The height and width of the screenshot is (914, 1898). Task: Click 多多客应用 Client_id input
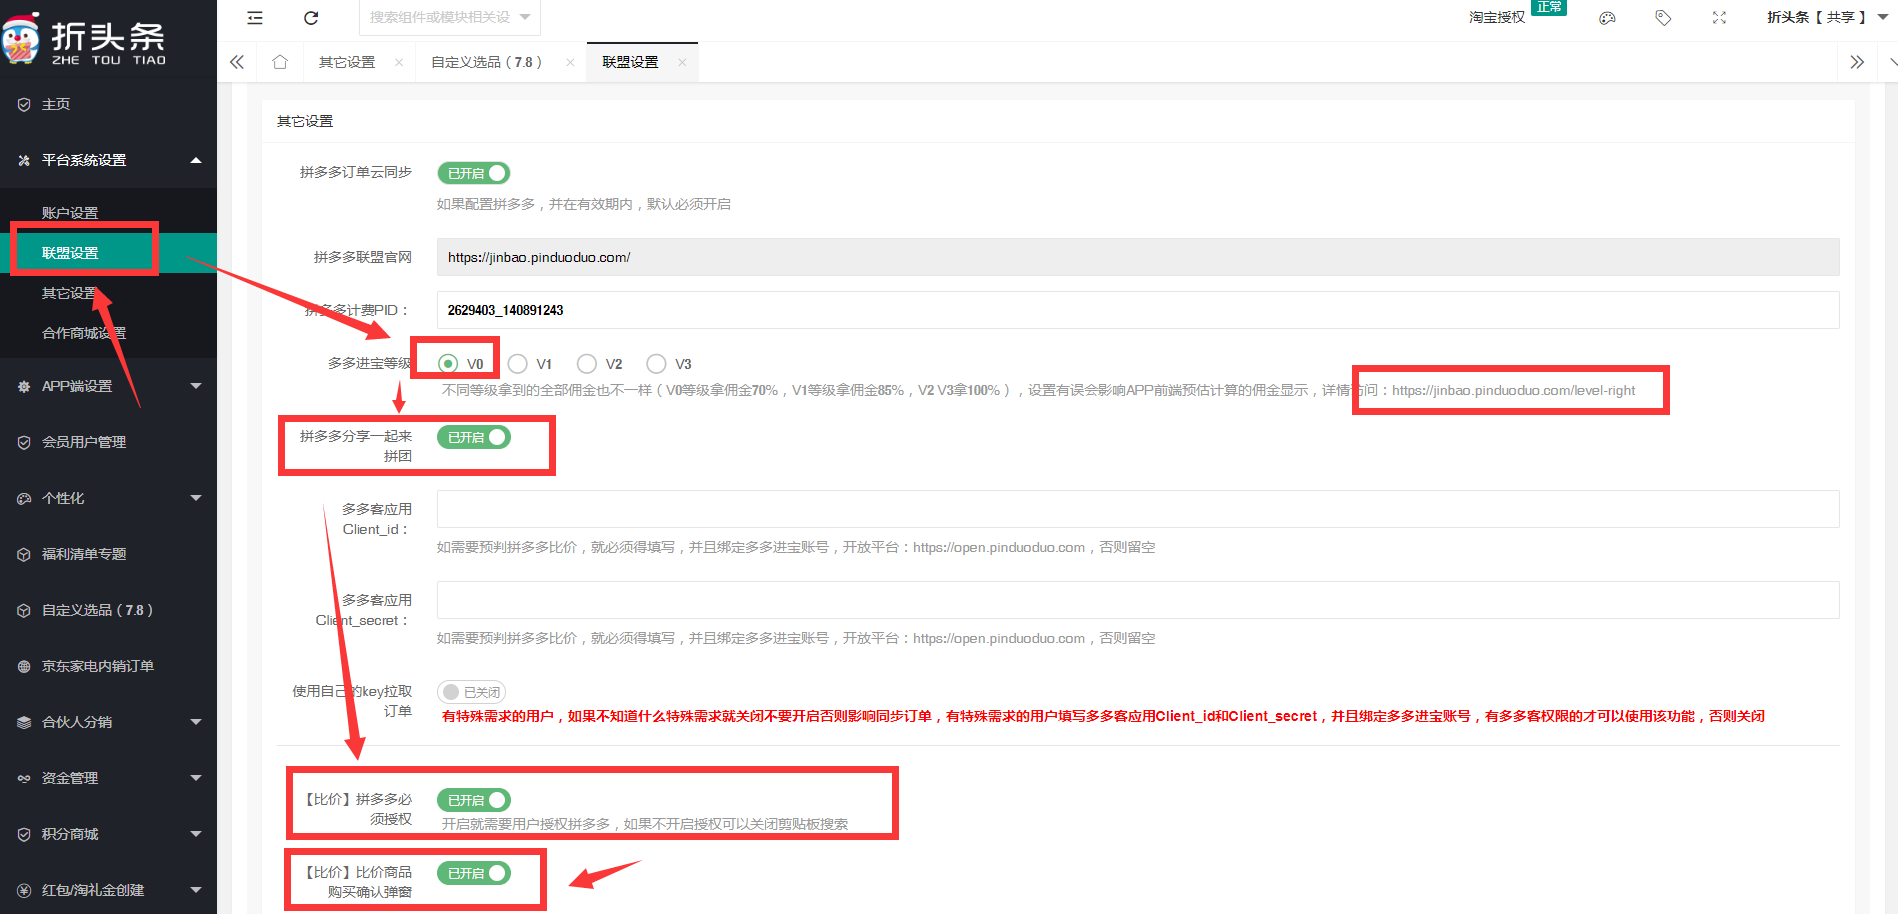click(x=1138, y=509)
